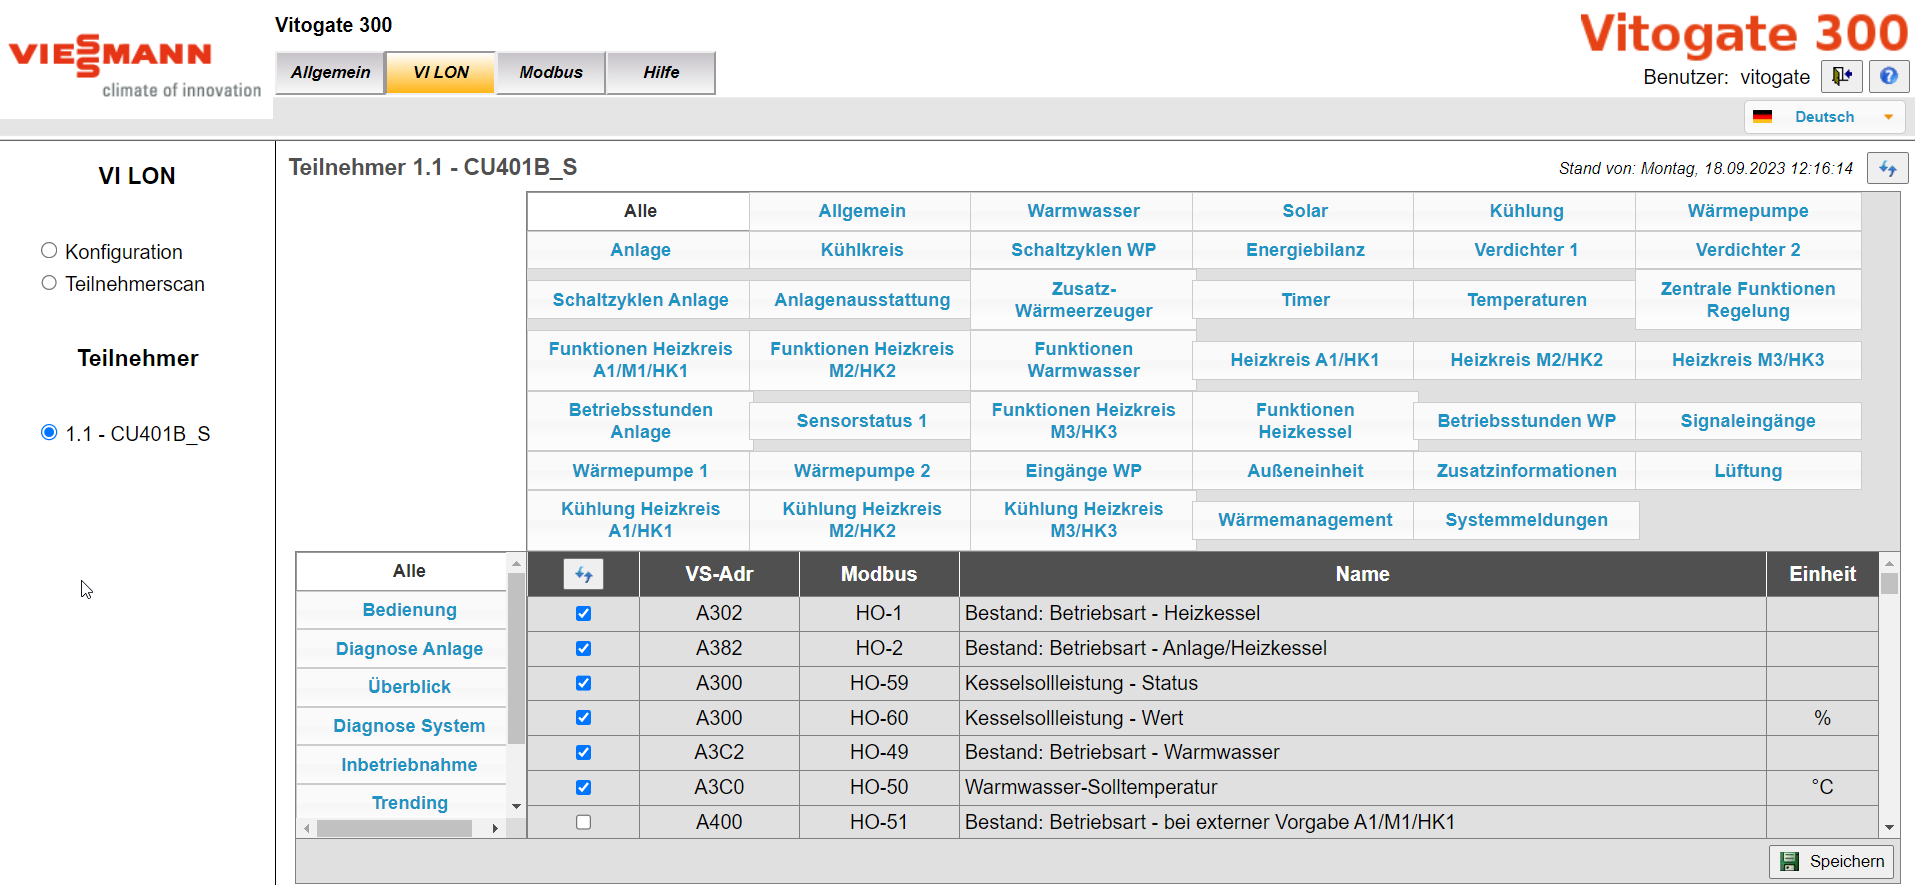This screenshot has width=1915, height=885.
Task: Select the Konfiguration radio button
Action: (49, 250)
